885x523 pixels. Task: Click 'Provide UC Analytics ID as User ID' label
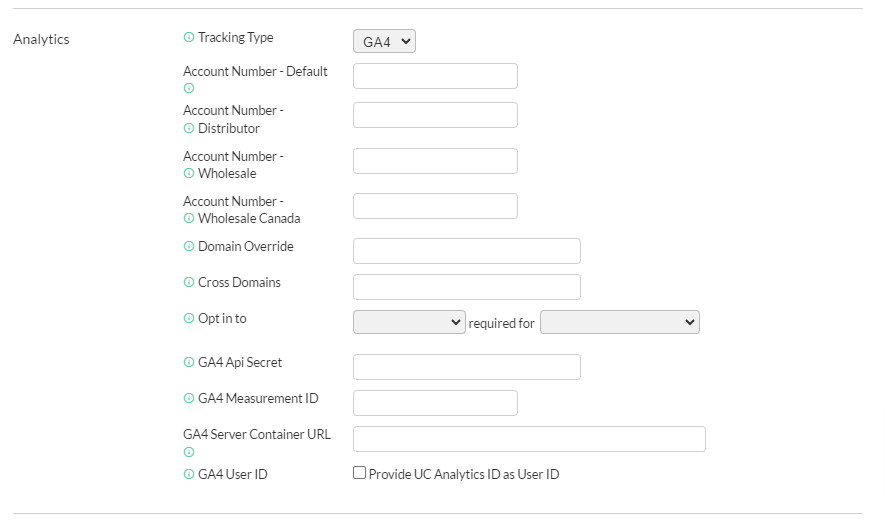[464, 474]
